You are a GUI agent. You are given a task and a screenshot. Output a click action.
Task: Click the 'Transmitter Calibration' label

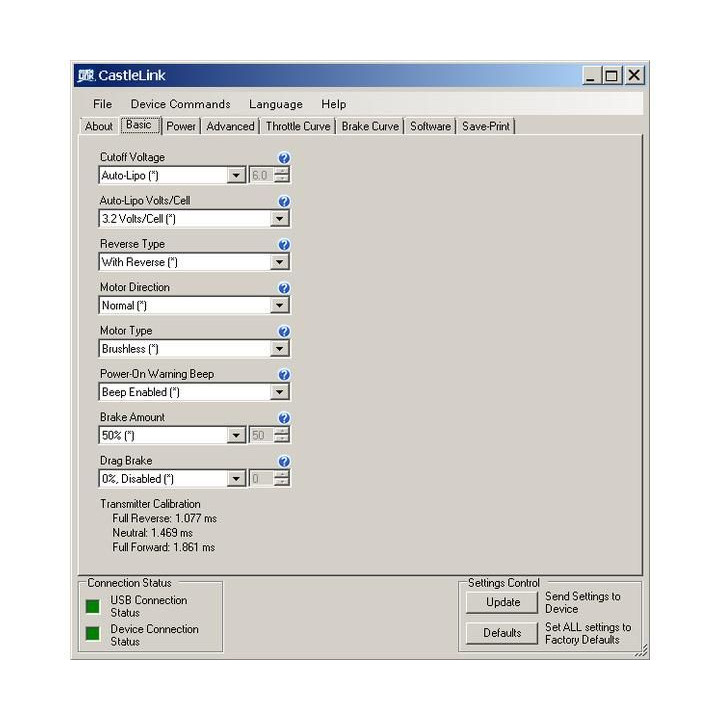pos(150,504)
